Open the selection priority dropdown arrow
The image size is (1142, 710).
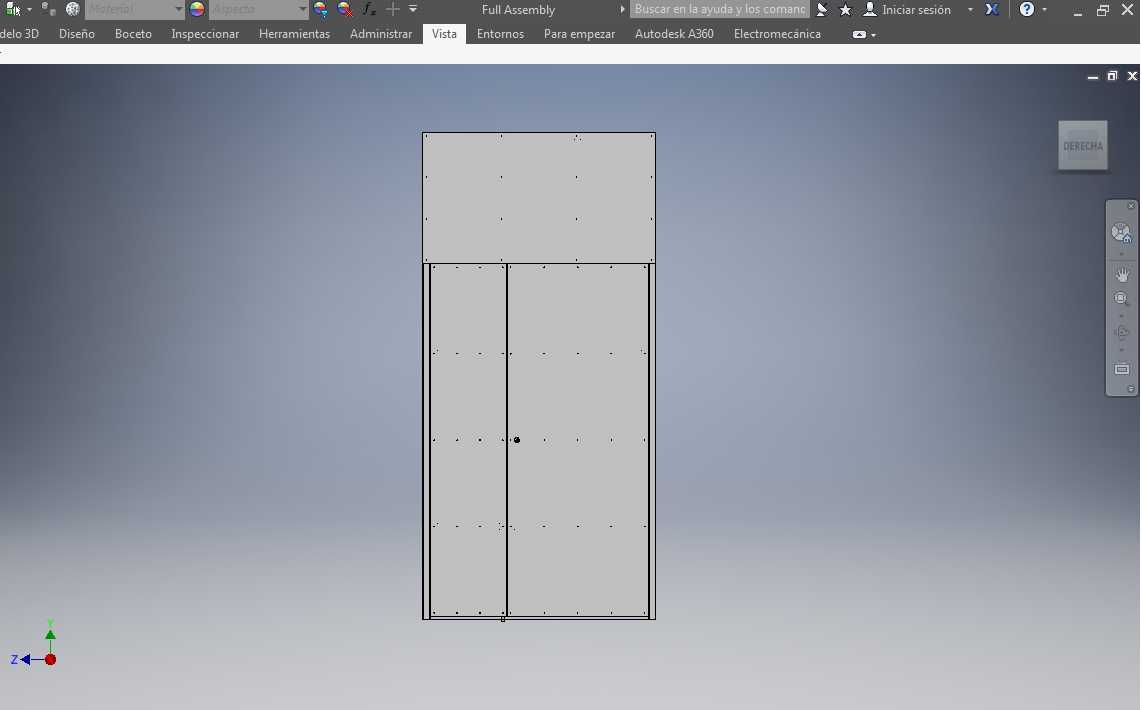click(29, 9)
